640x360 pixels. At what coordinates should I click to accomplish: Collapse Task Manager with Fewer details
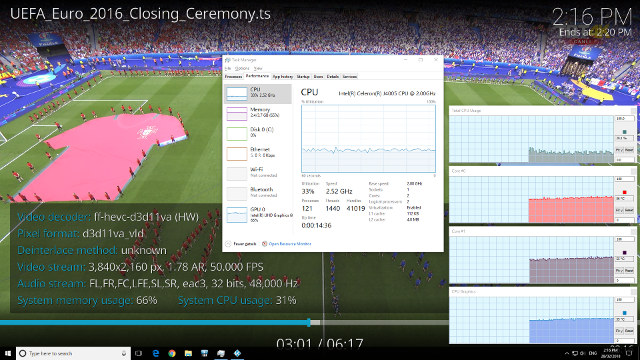(x=241, y=244)
